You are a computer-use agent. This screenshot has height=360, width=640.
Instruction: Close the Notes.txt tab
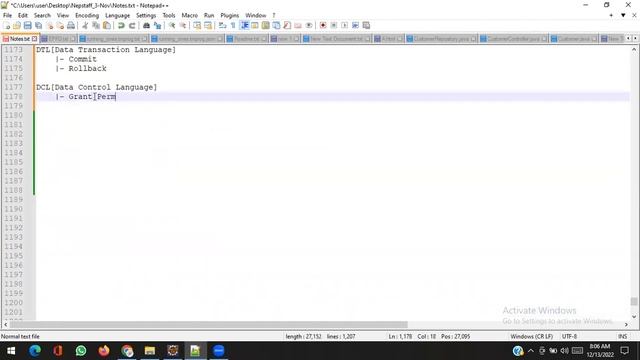34,39
